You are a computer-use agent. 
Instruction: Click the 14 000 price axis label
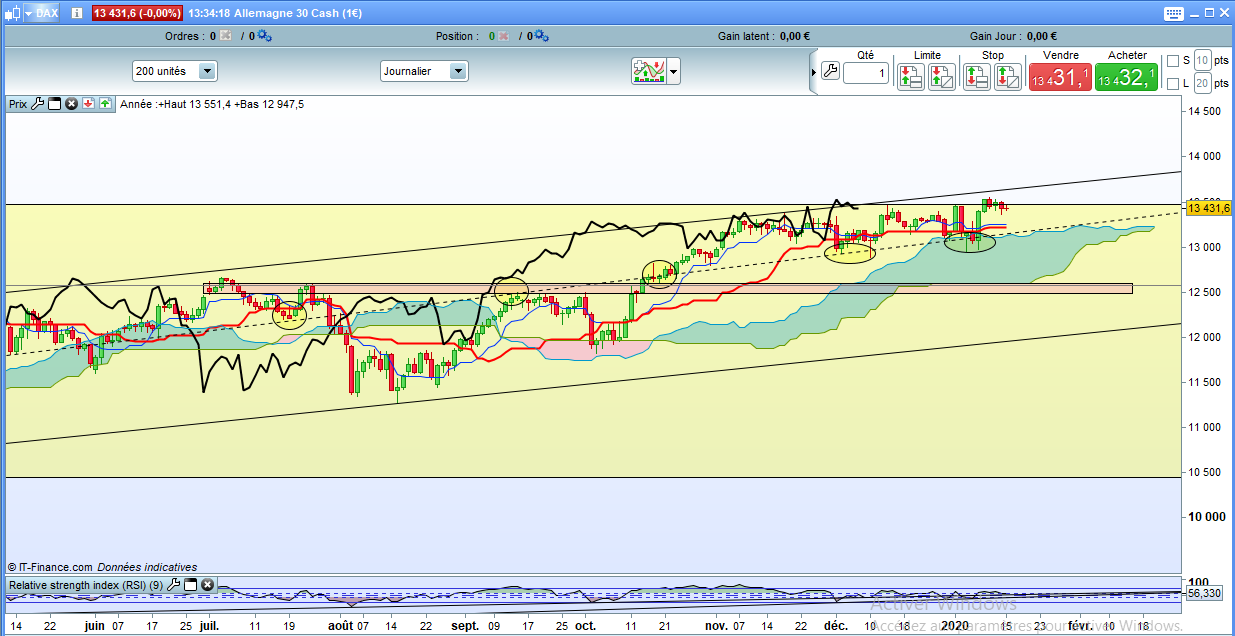coord(1204,156)
